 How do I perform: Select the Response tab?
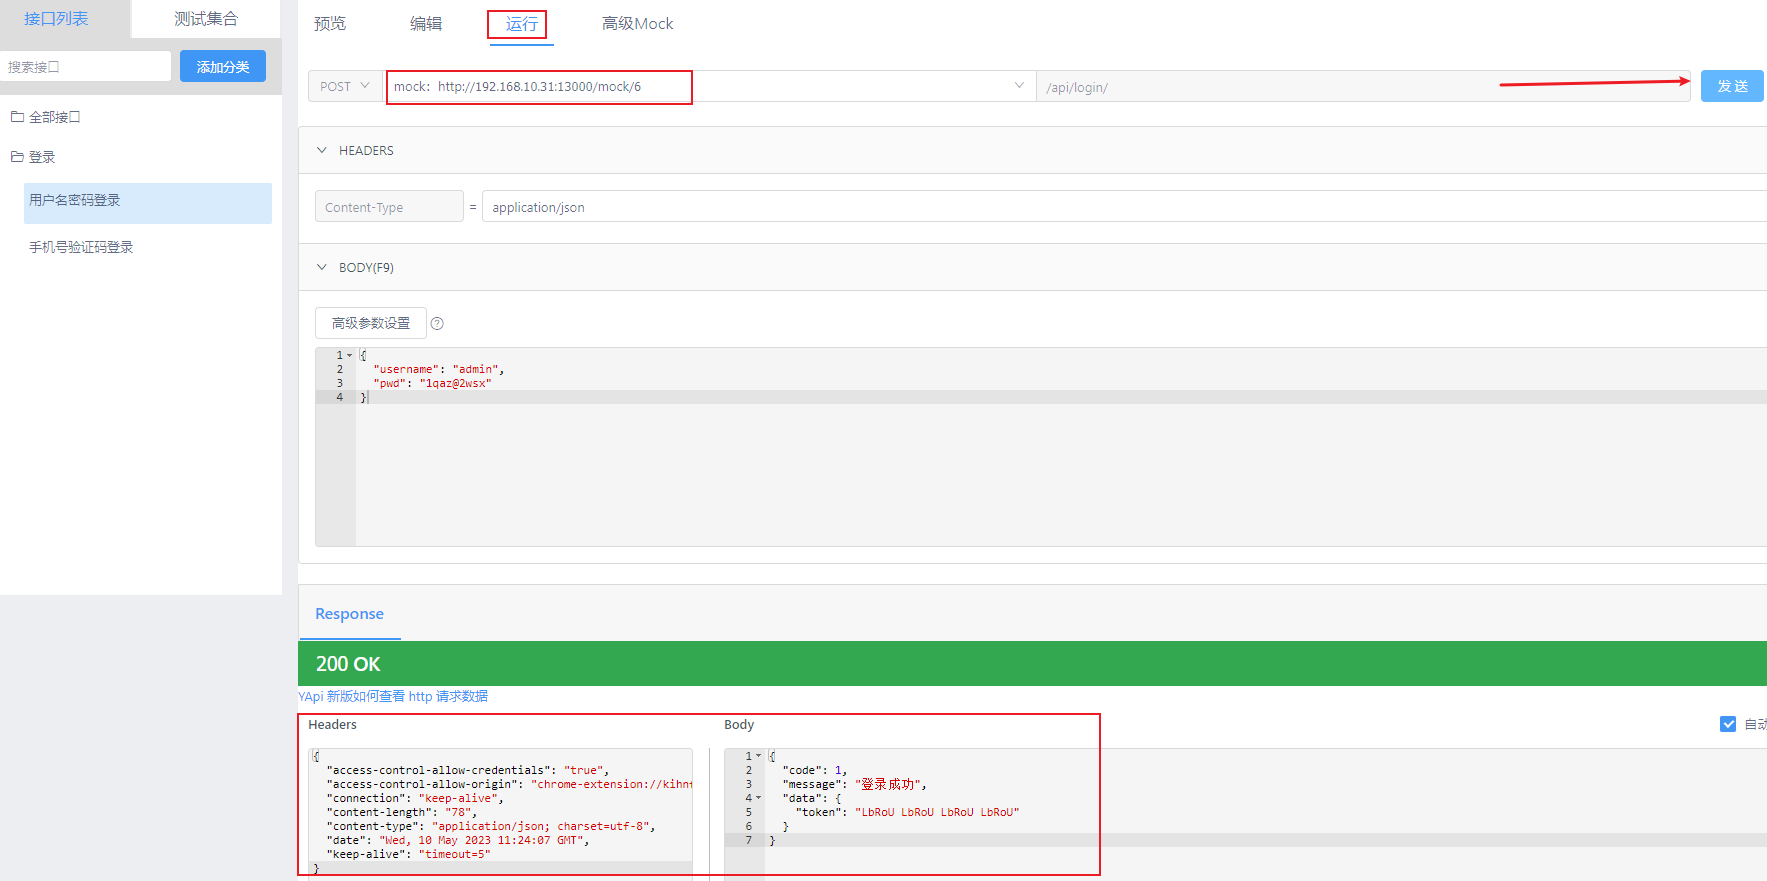point(349,614)
